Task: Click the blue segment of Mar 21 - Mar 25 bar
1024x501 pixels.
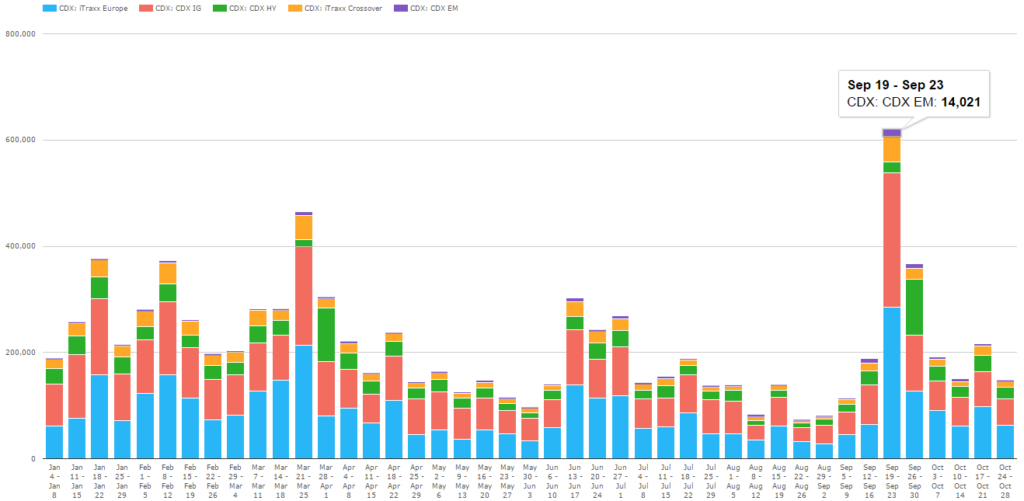Action: point(304,402)
